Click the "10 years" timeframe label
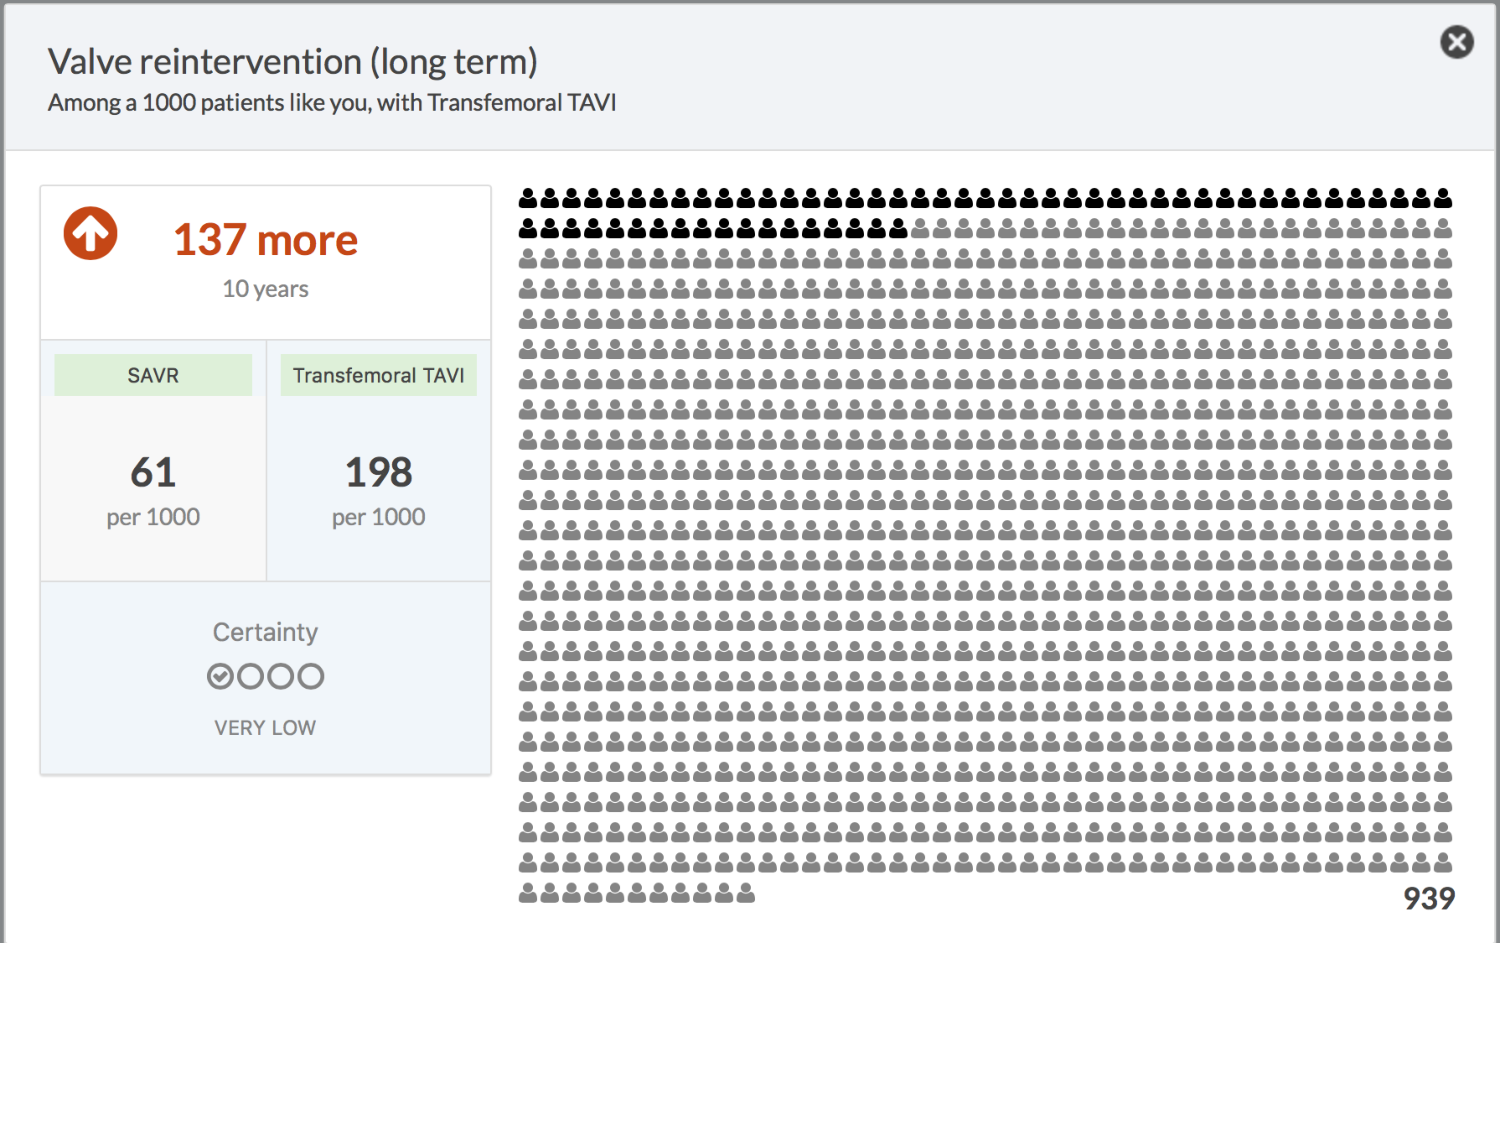 click(266, 289)
